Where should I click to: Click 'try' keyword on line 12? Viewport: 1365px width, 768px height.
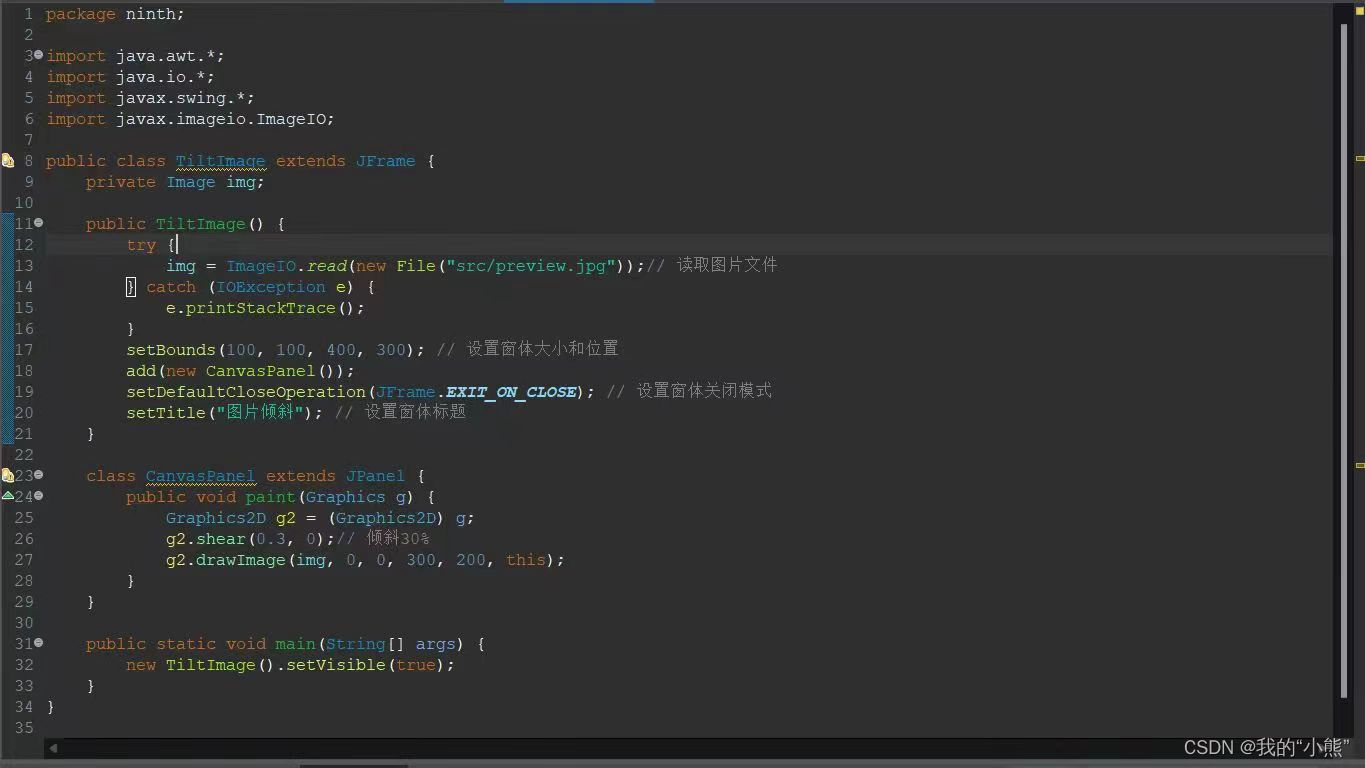pos(141,245)
